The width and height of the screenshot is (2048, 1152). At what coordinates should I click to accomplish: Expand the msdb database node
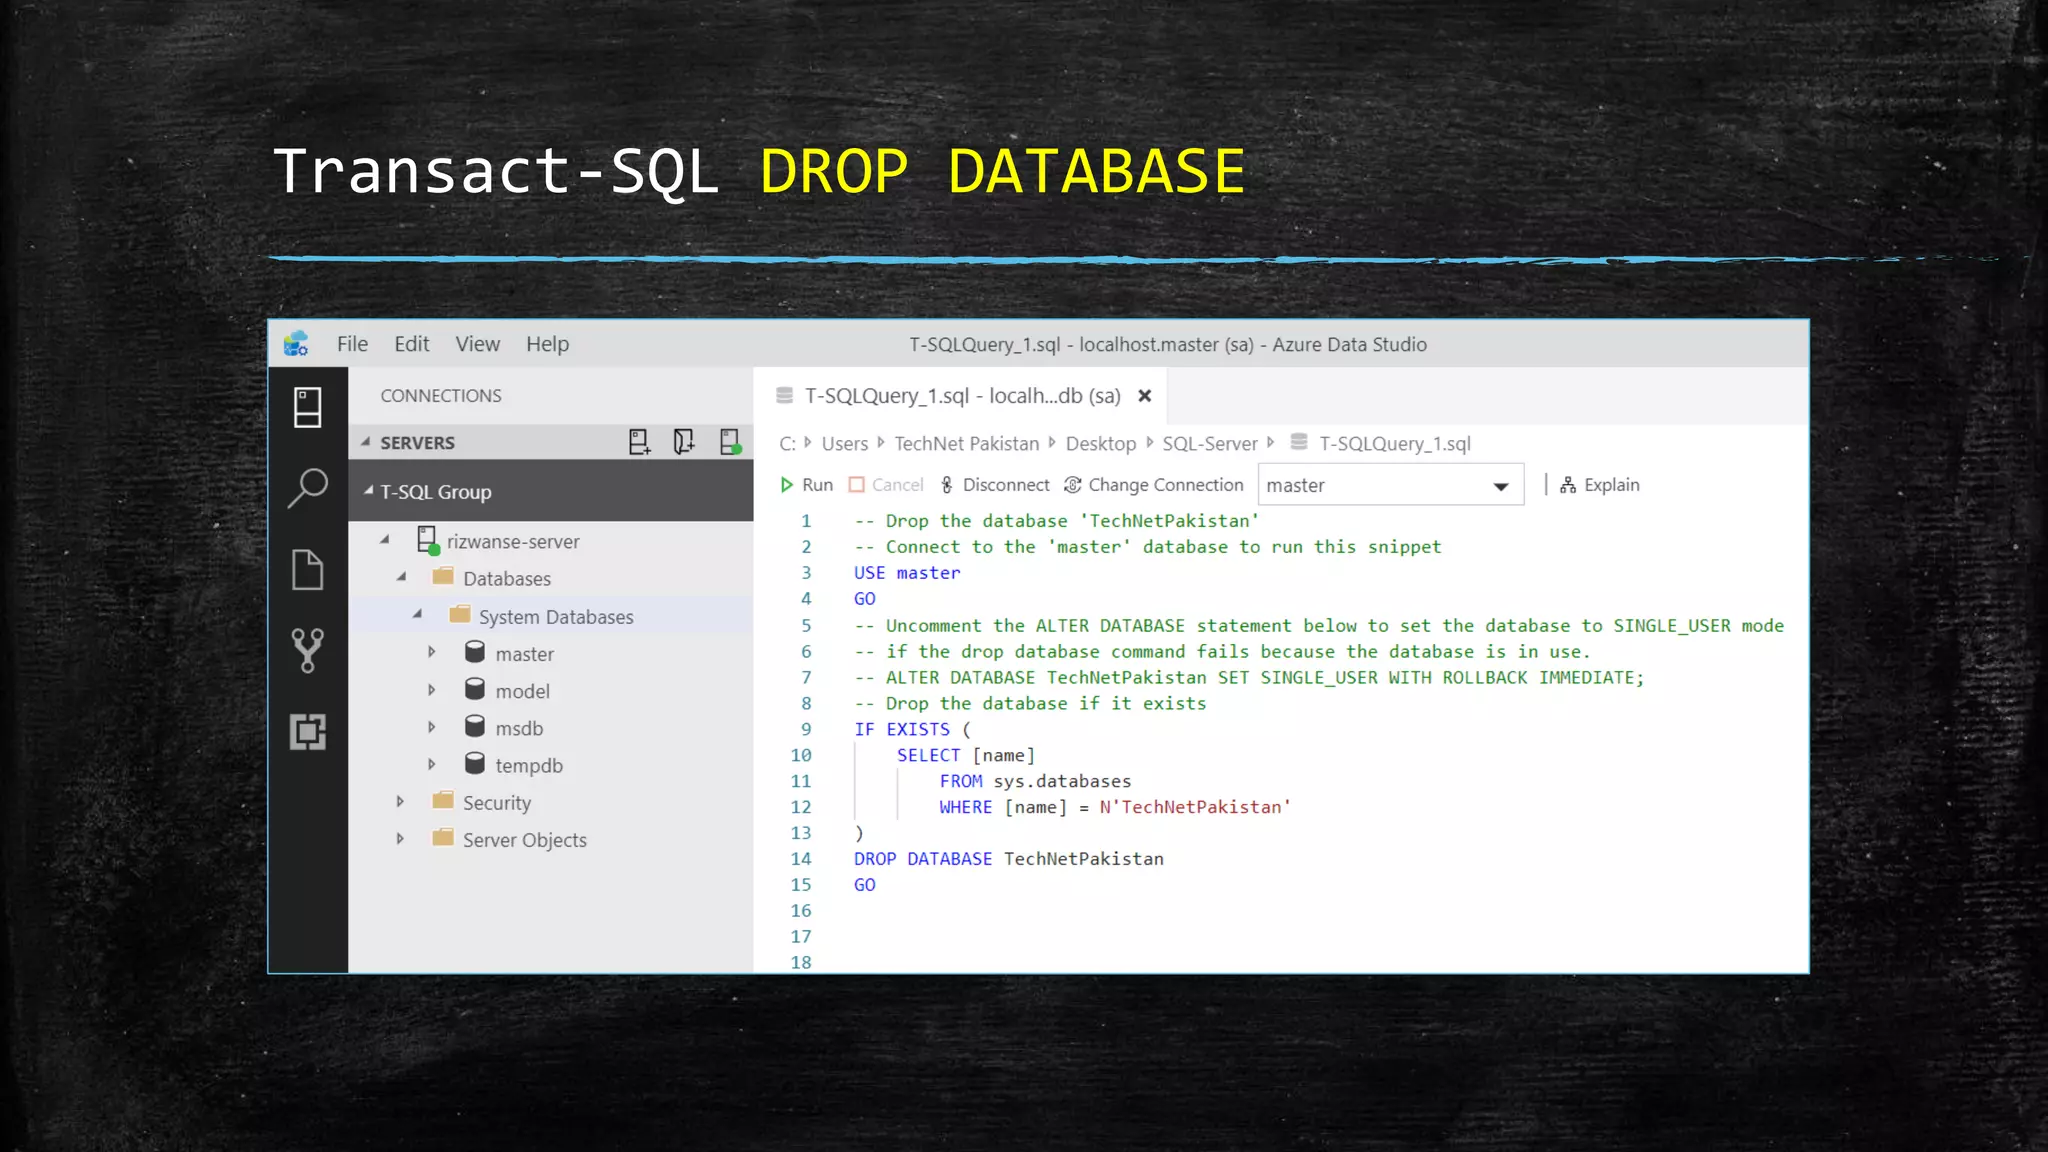[432, 727]
